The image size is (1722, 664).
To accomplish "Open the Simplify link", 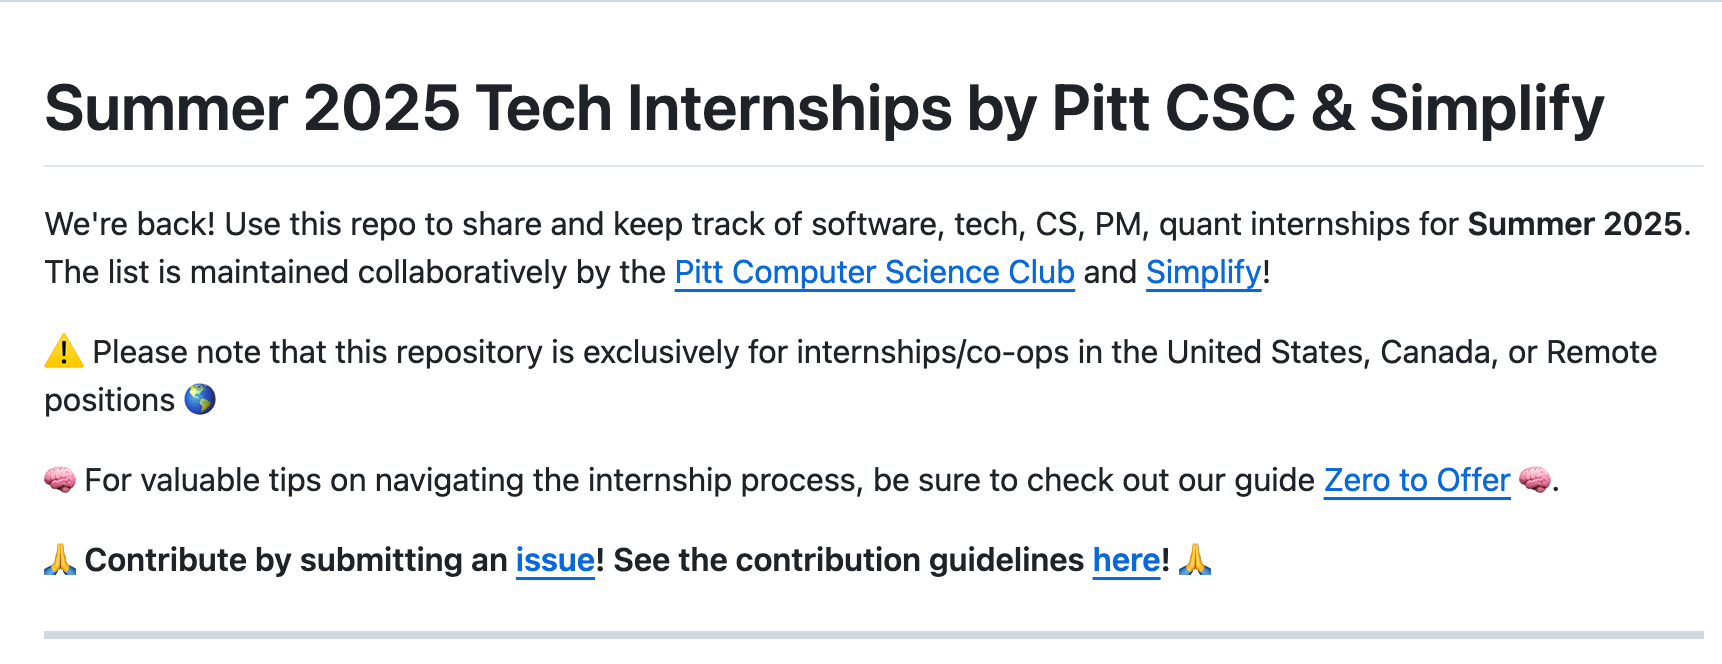I will [x=1204, y=272].
